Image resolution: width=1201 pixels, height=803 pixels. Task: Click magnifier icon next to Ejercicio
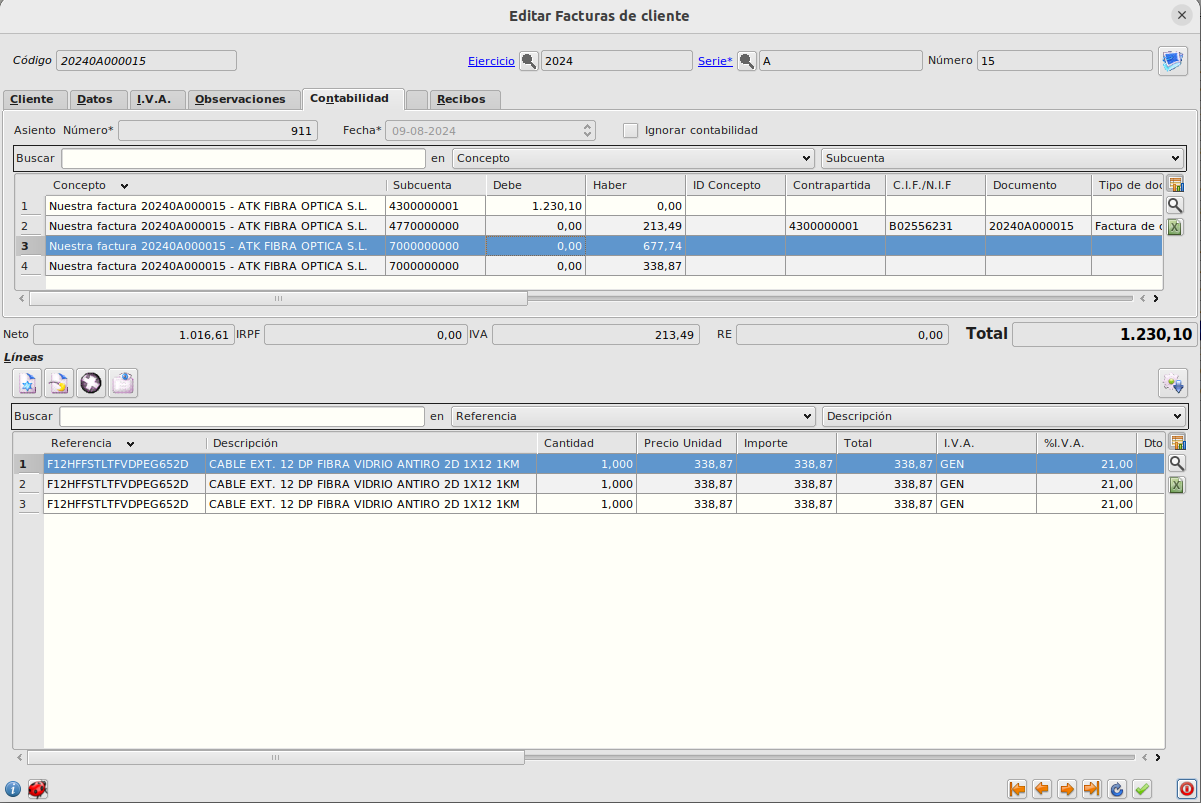click(528, 61)
